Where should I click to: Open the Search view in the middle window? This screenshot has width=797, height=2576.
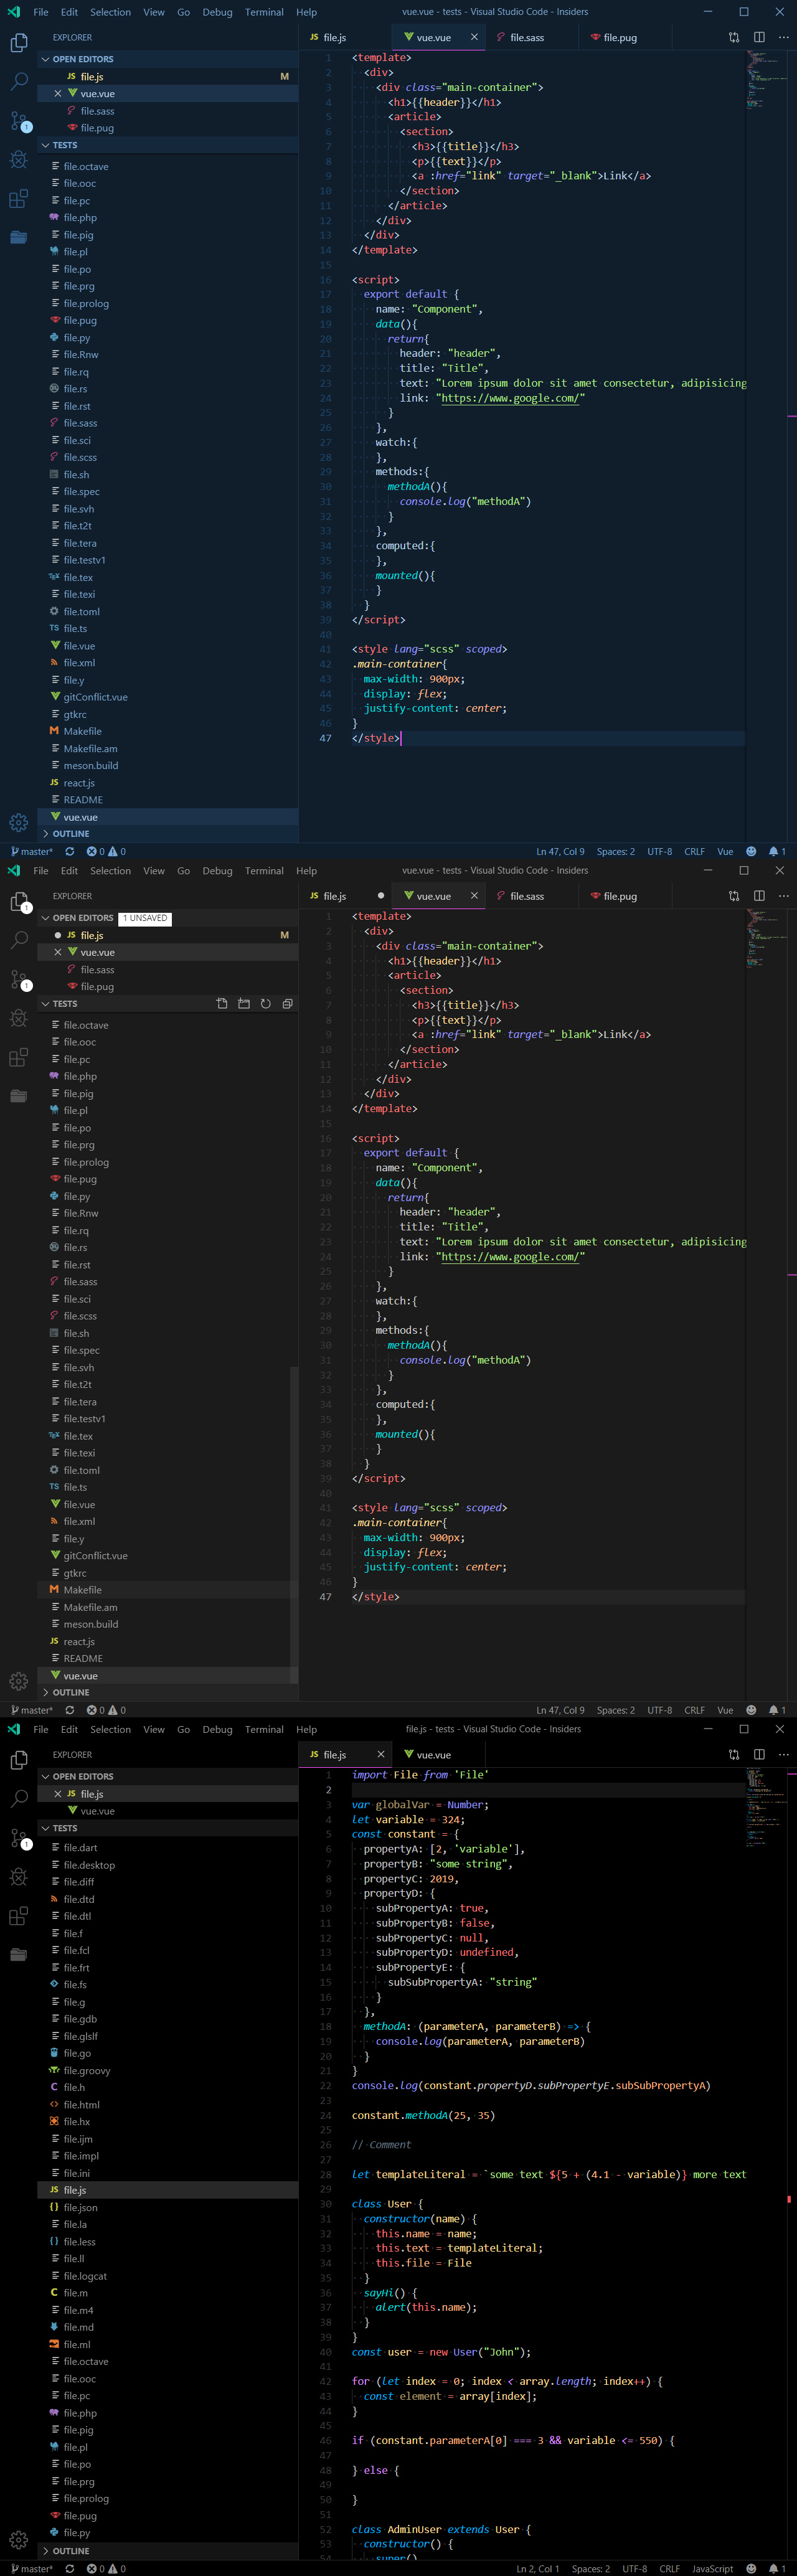(x=18, y=940)
